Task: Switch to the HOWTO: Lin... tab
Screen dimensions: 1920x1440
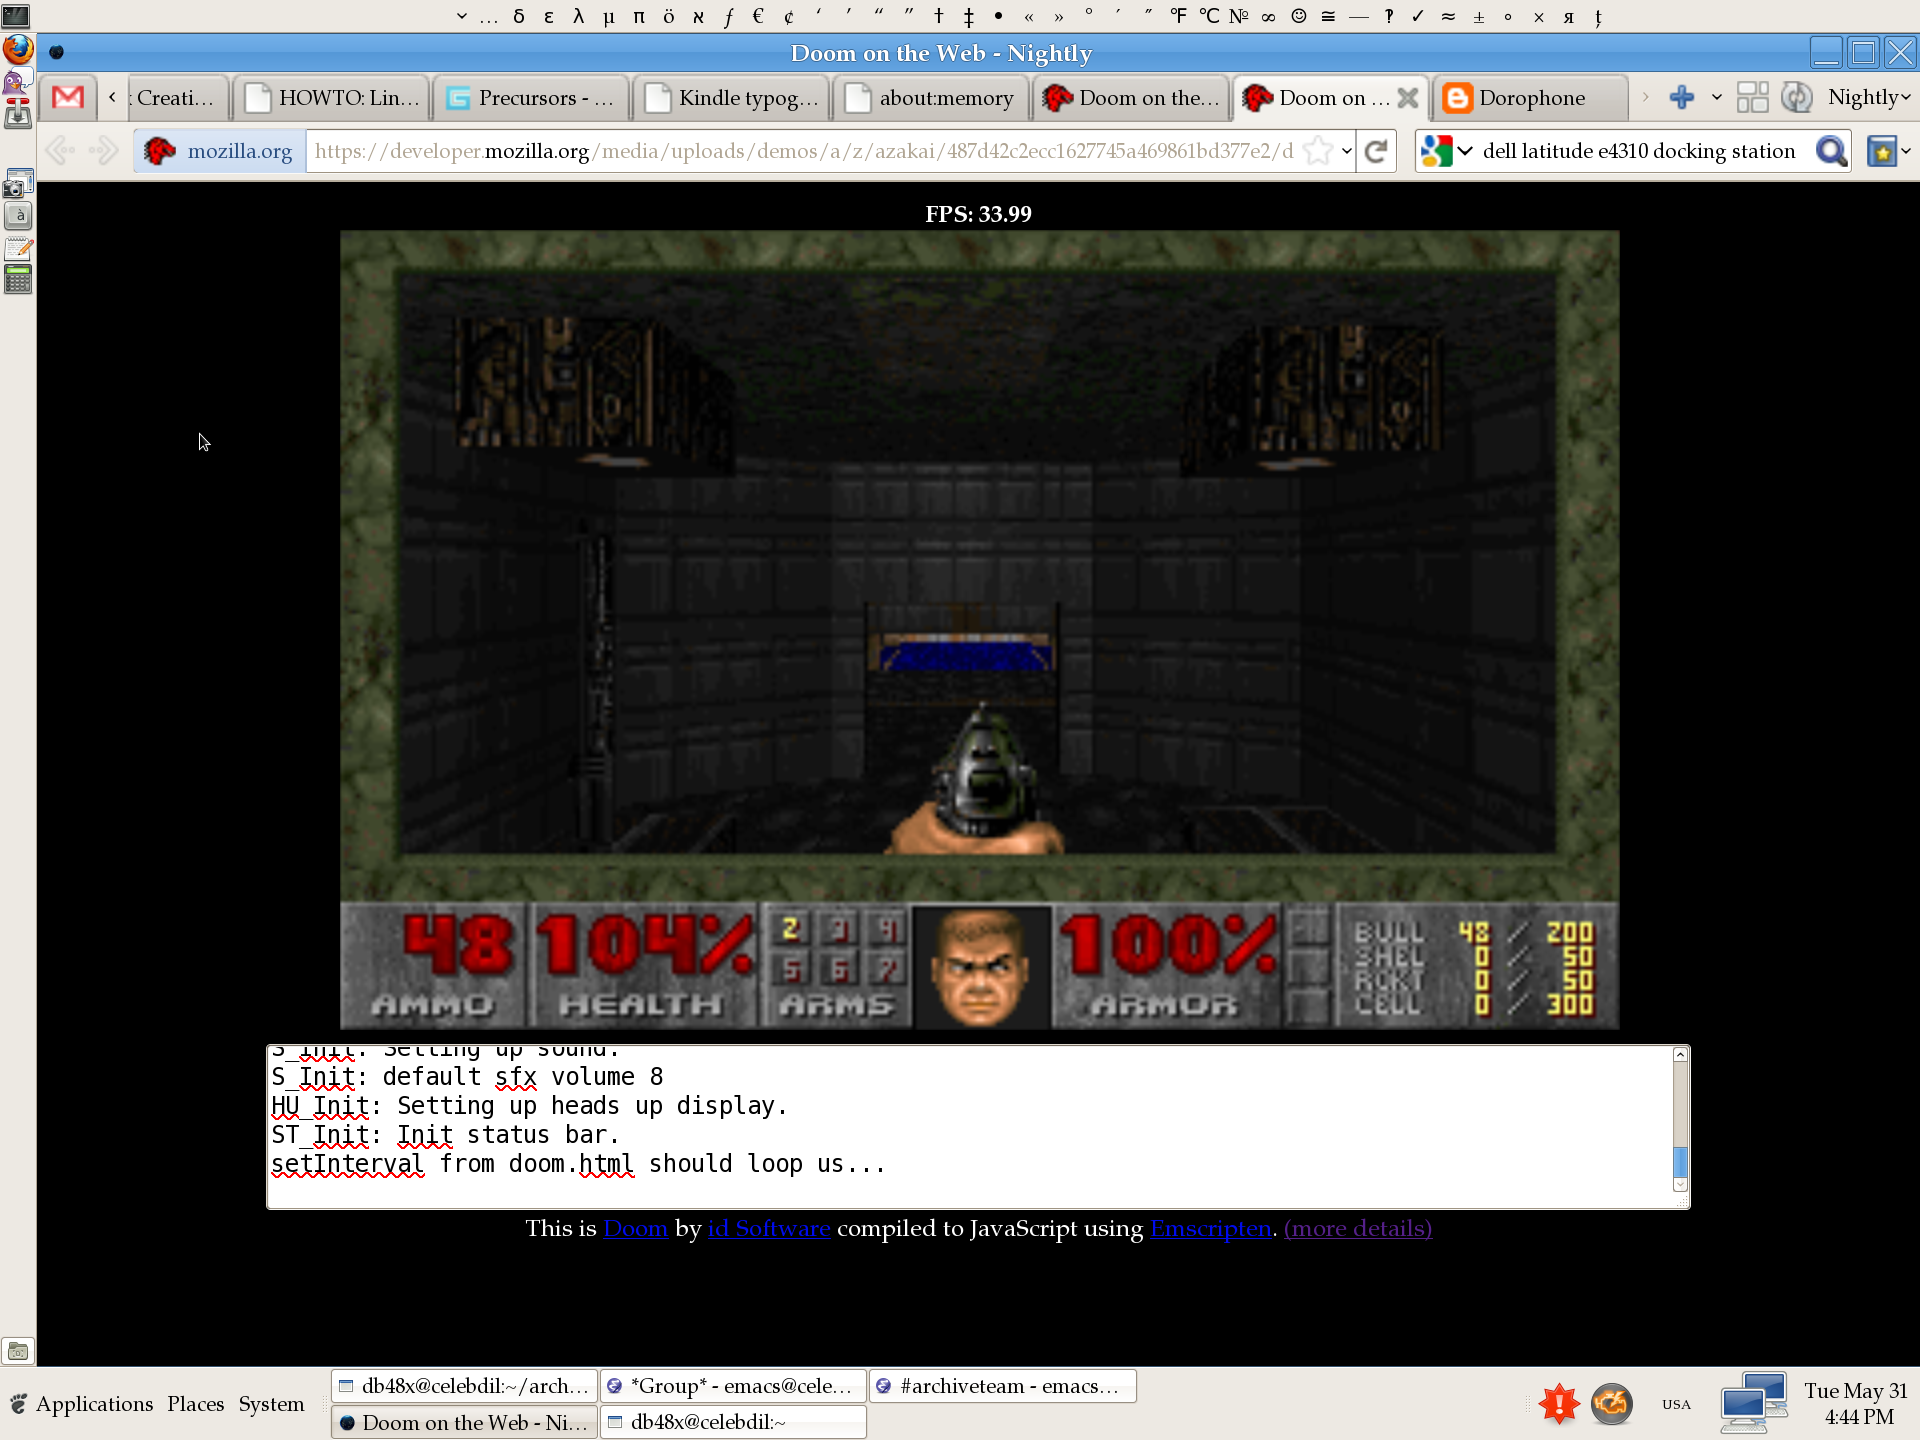Action: (x=332, y=97)
